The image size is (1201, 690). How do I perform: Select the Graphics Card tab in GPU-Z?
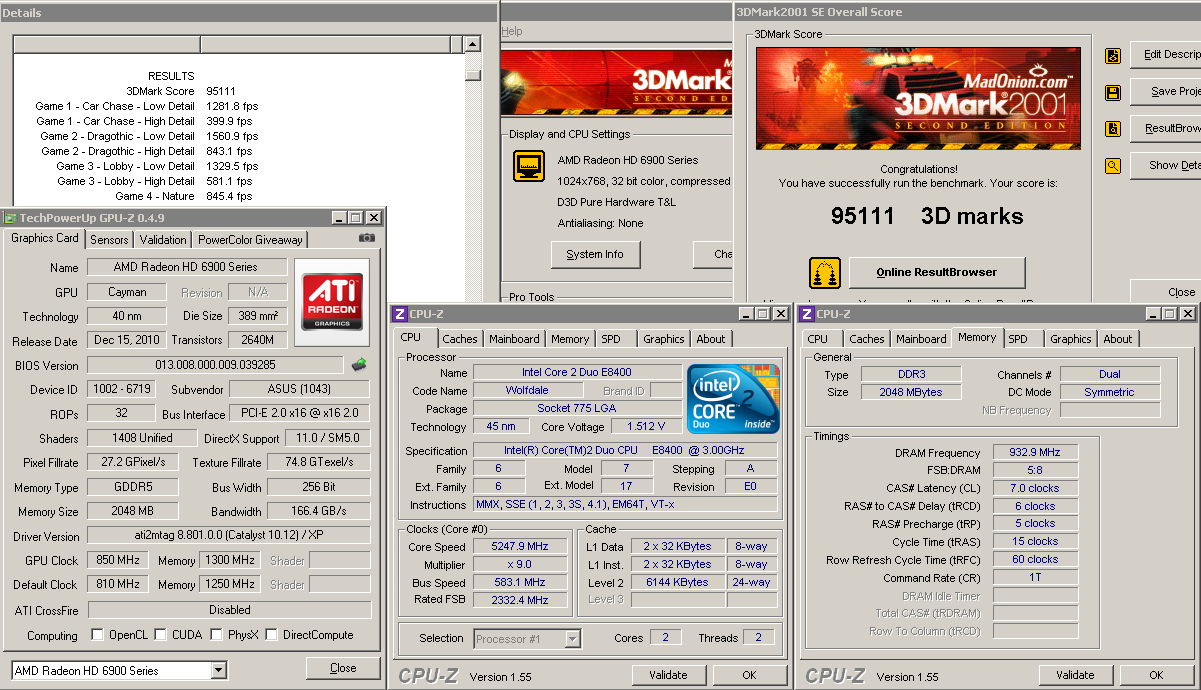coord(45,238)
